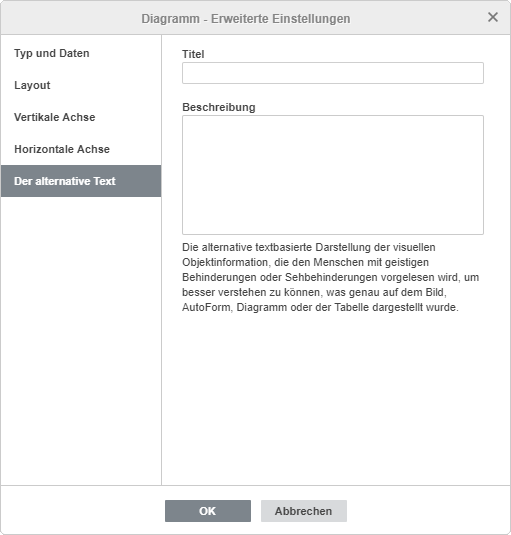Close the Erweiterte Einstellungen dialog with X
The height and width of the screenshot is (535, 511).
pyautogui.click(x=493, y=17)
